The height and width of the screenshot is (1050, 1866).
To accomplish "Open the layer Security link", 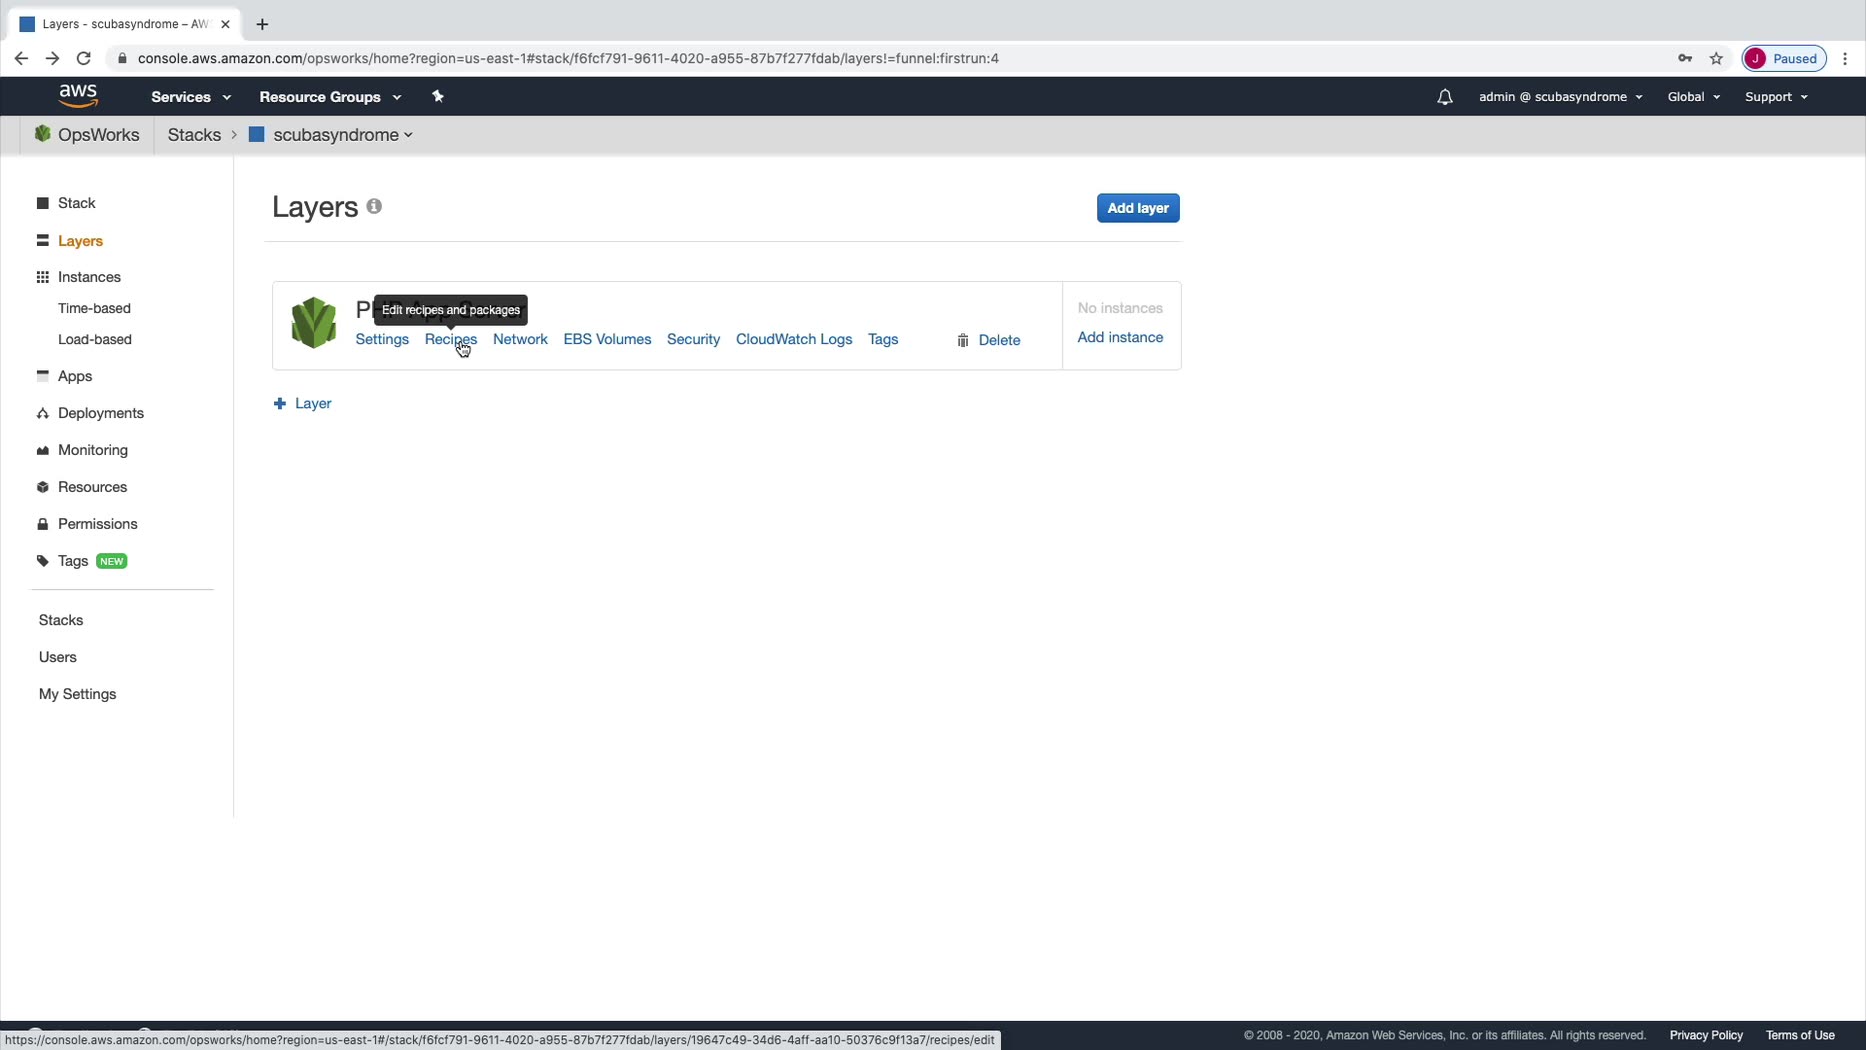I will pos(693,339).
